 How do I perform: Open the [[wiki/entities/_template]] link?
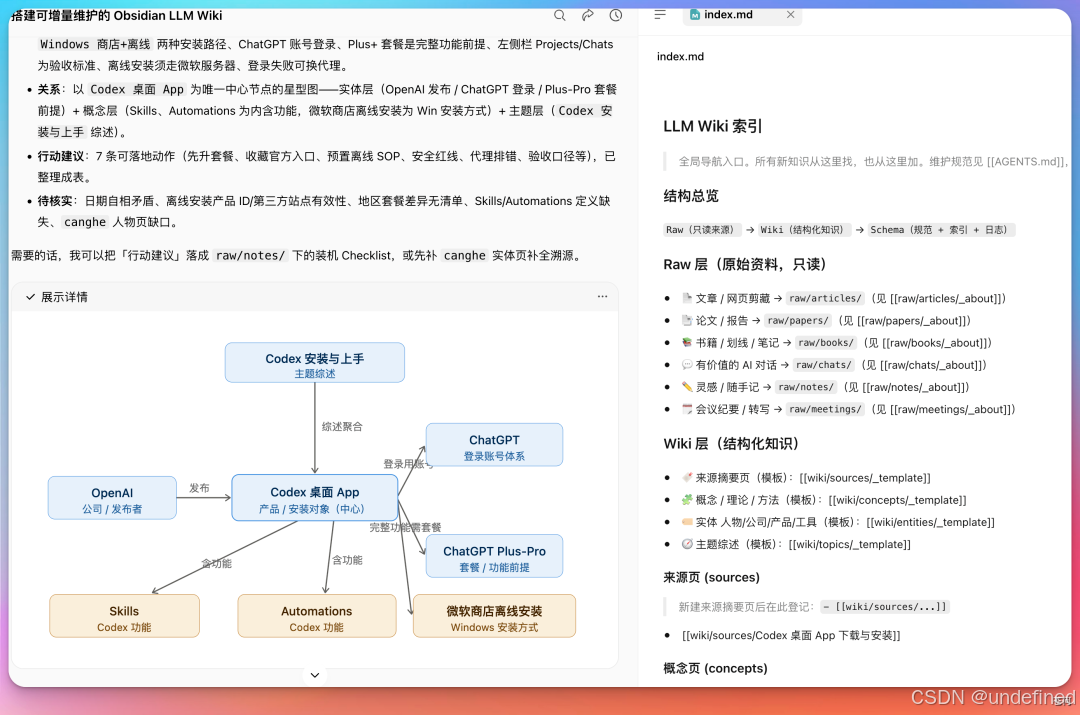pyautogui.click(x=931, y=521)
